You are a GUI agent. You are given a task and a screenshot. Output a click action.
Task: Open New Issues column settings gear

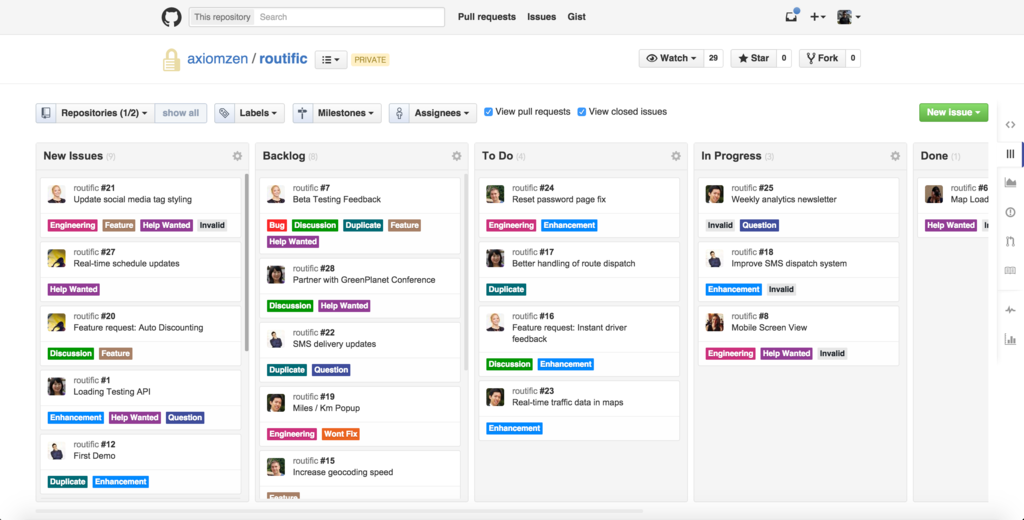click(237, 156)
